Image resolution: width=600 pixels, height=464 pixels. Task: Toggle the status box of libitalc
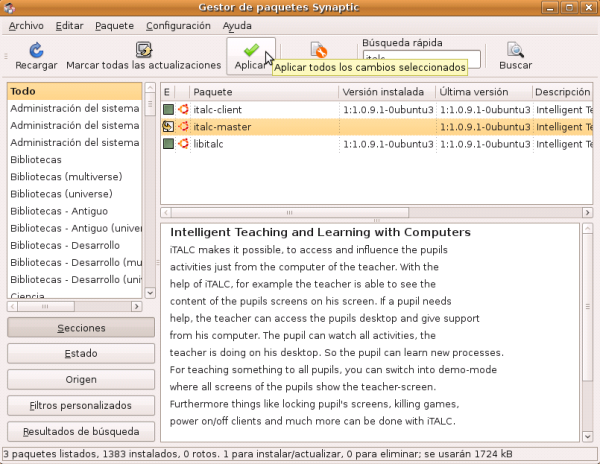tap(168, 144)
